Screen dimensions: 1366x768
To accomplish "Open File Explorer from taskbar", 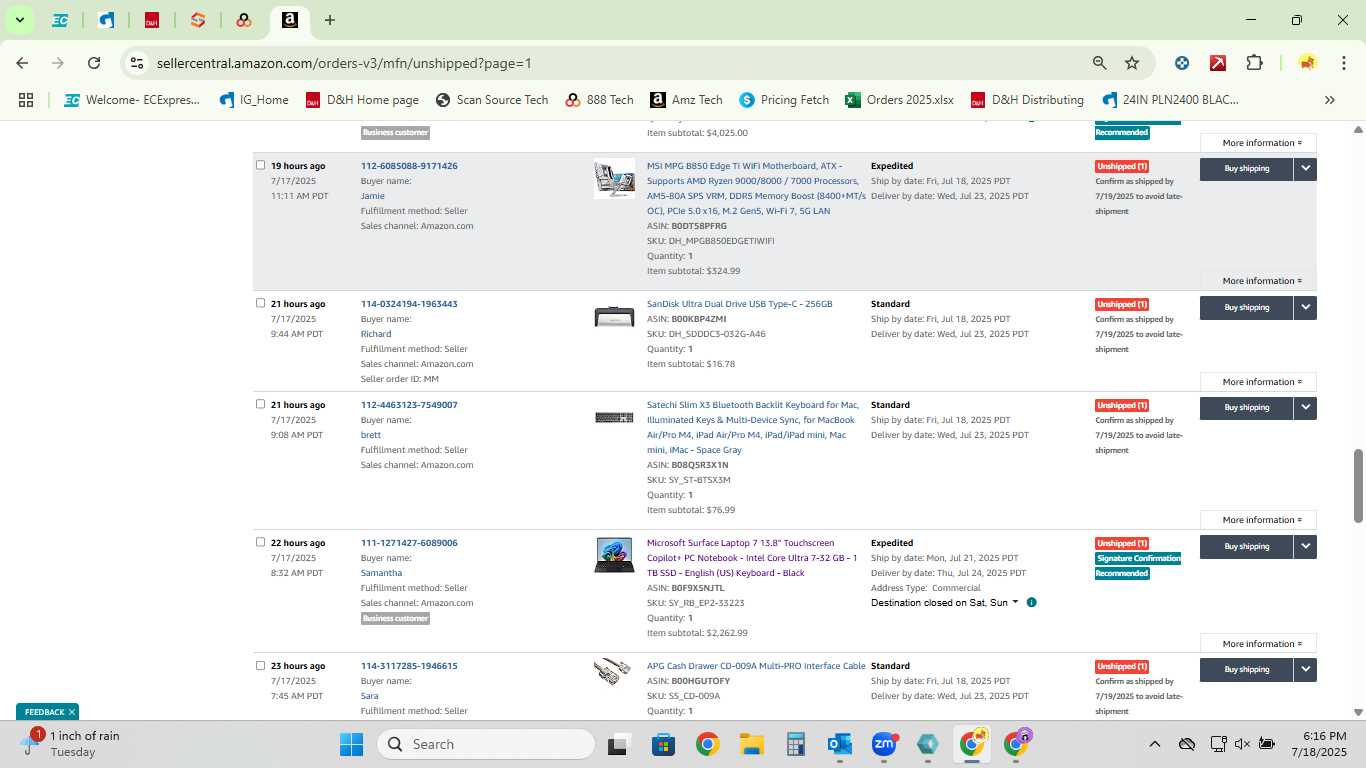I will [x=751, y=744].
